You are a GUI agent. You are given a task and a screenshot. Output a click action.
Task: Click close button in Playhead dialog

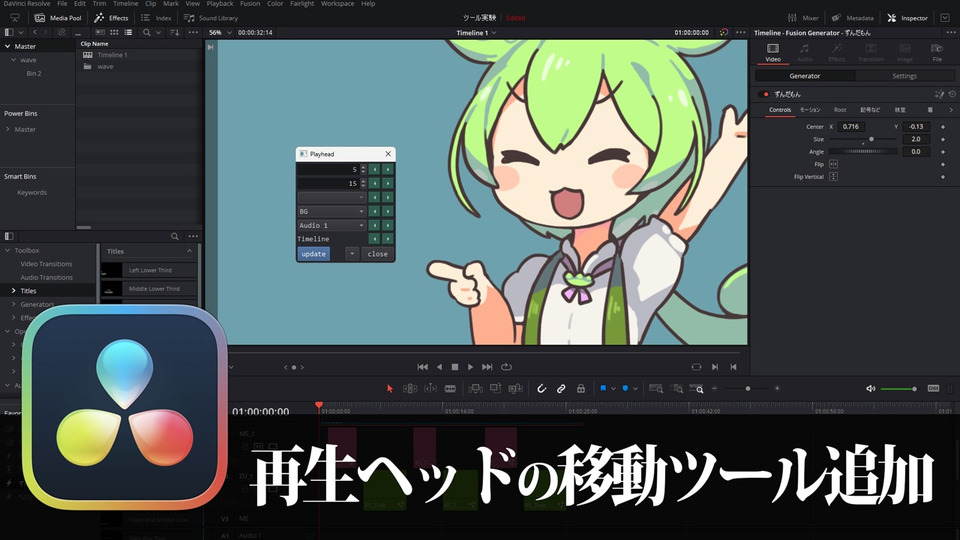(x=377, y=253)
